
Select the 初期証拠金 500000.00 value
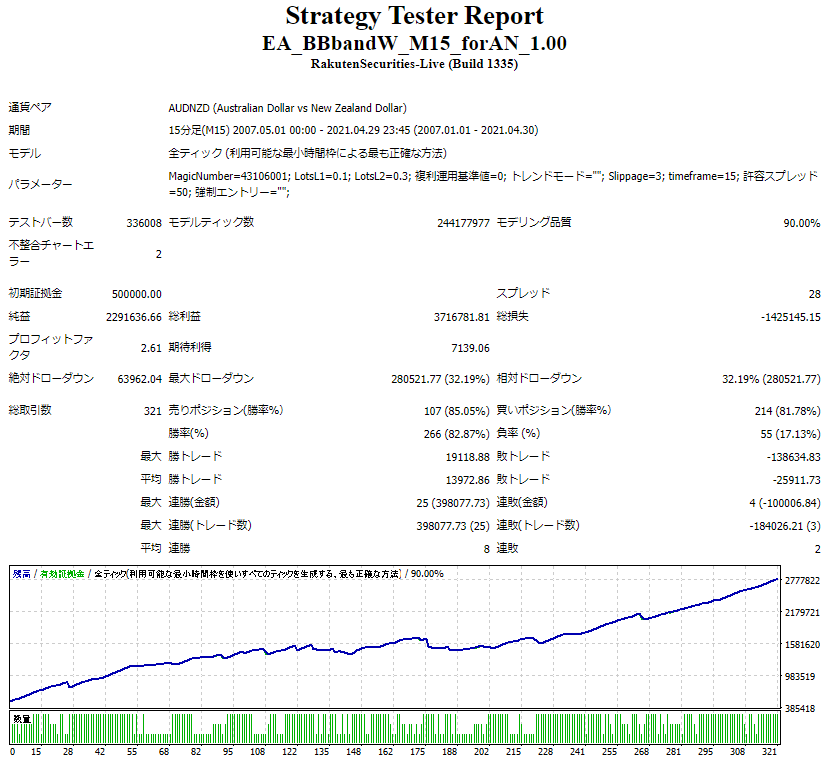[137, 294]
